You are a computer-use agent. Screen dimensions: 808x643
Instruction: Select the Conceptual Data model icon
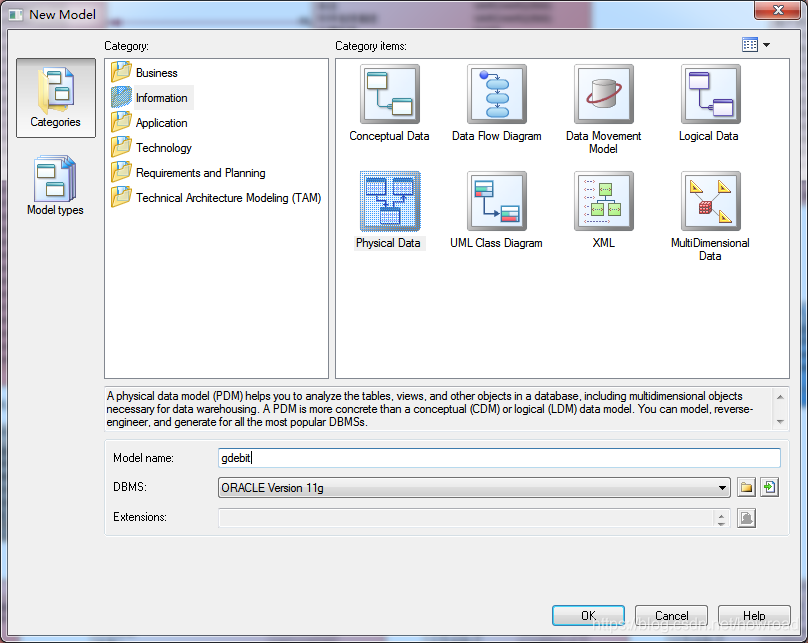(x=390, y=94)
